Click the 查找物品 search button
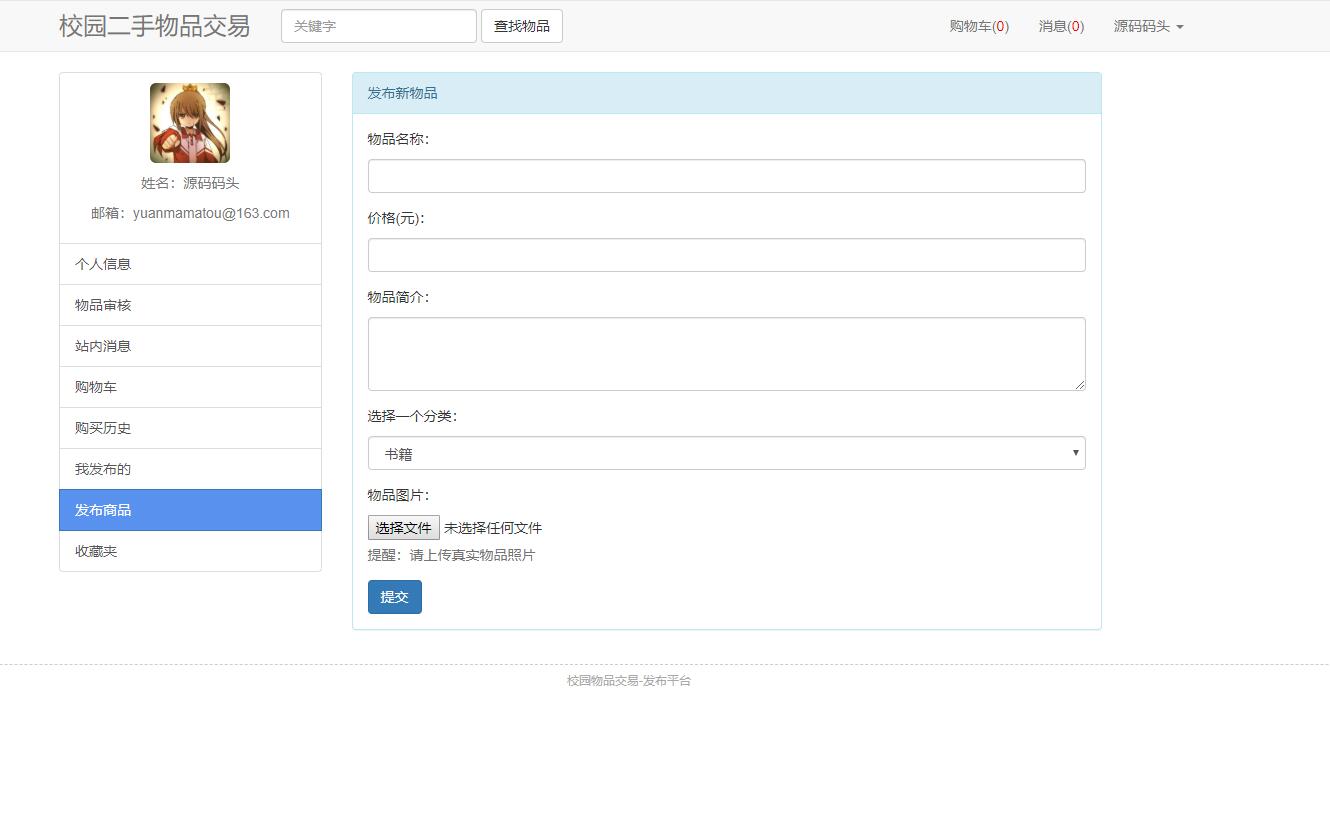Screen dimensions: 1330x814 tap(521, 26)
